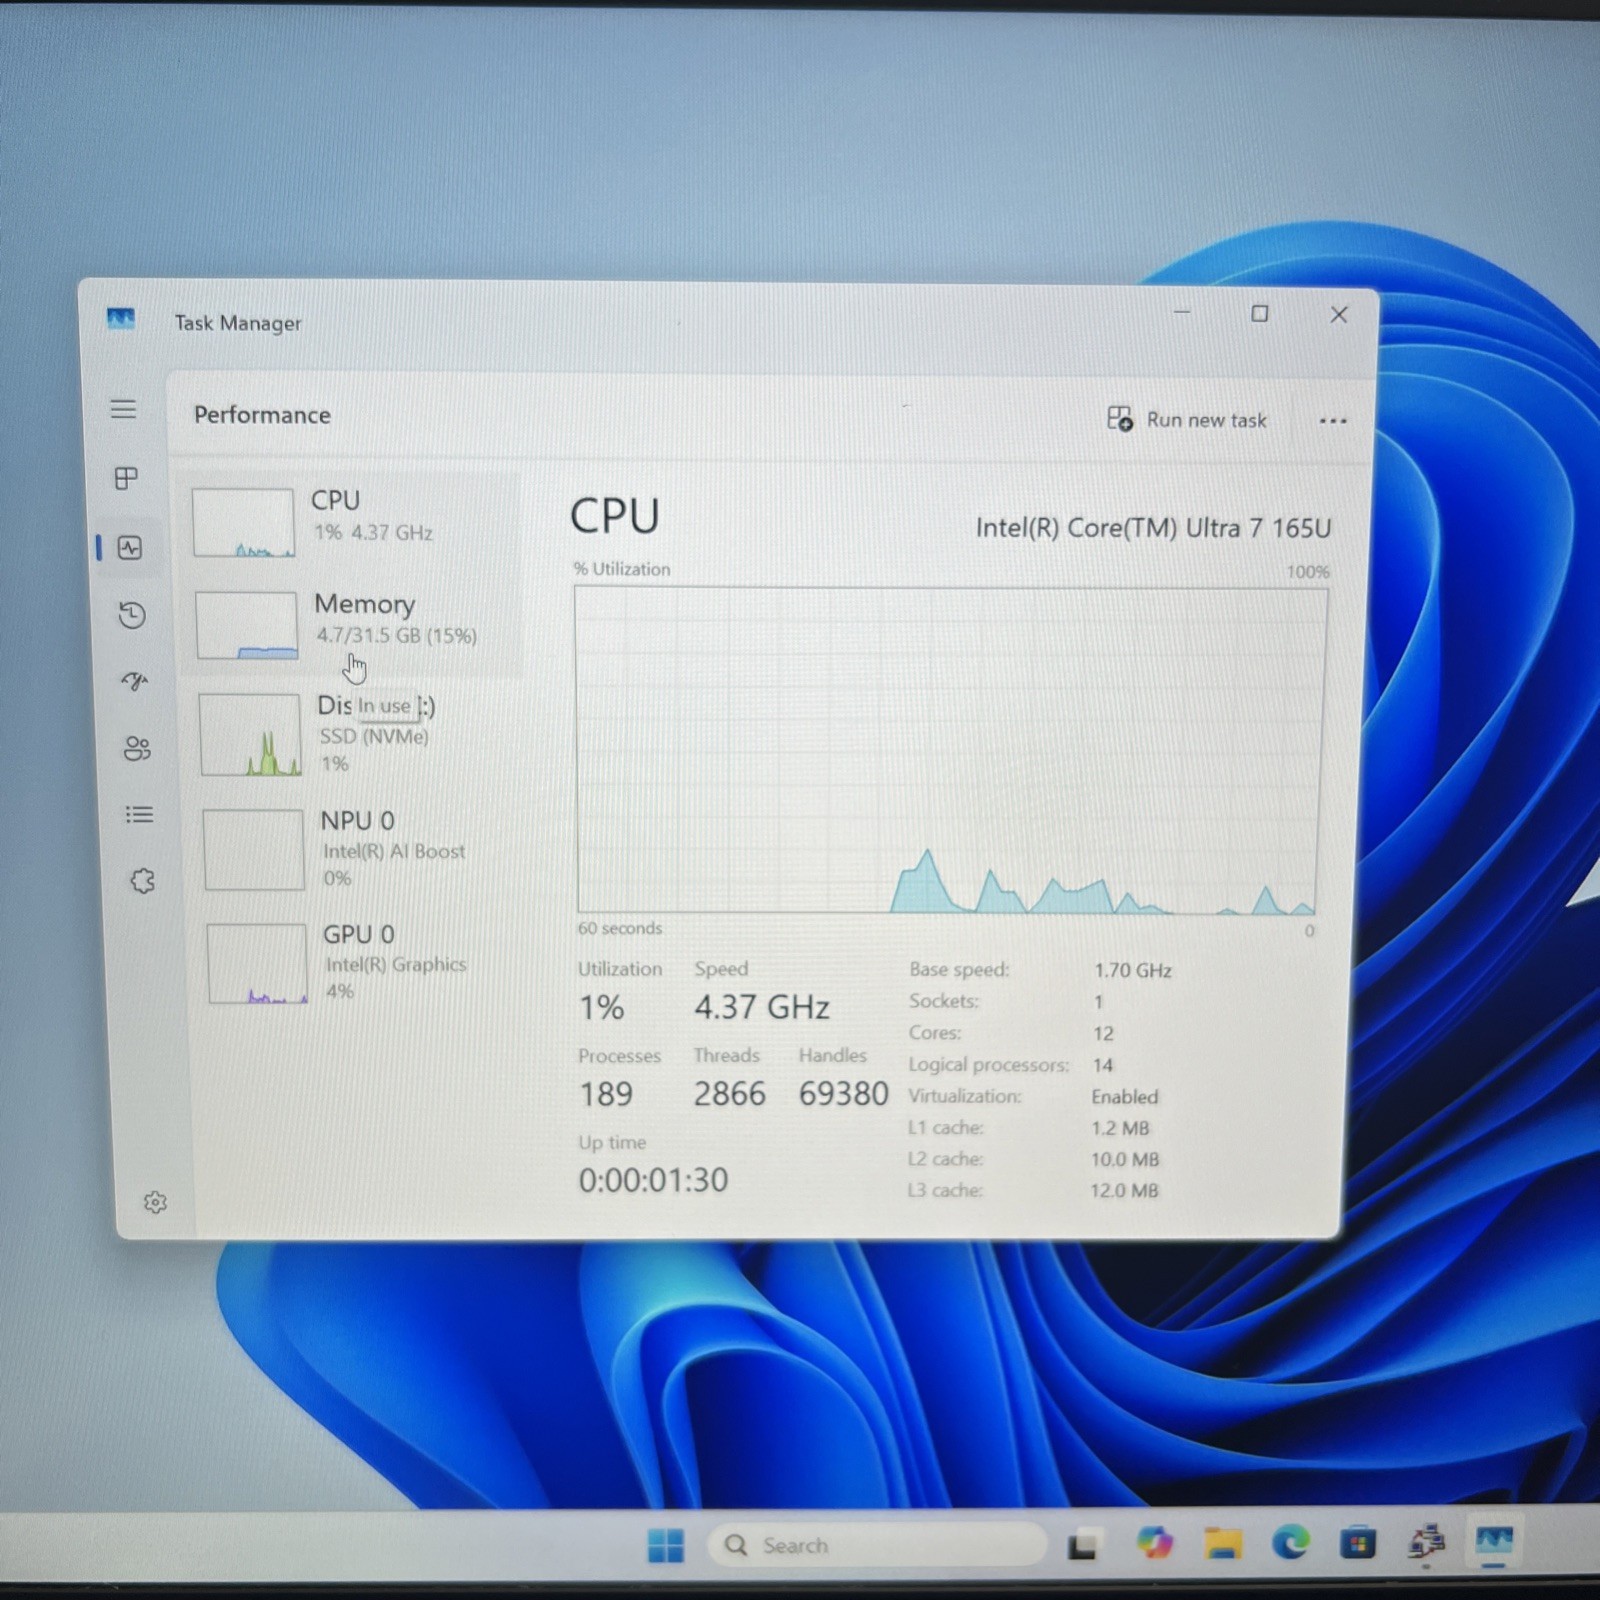Click the speed value '4.37 GHz'
This screenshot has width=1600, height=1600.
coord(762,1007)
